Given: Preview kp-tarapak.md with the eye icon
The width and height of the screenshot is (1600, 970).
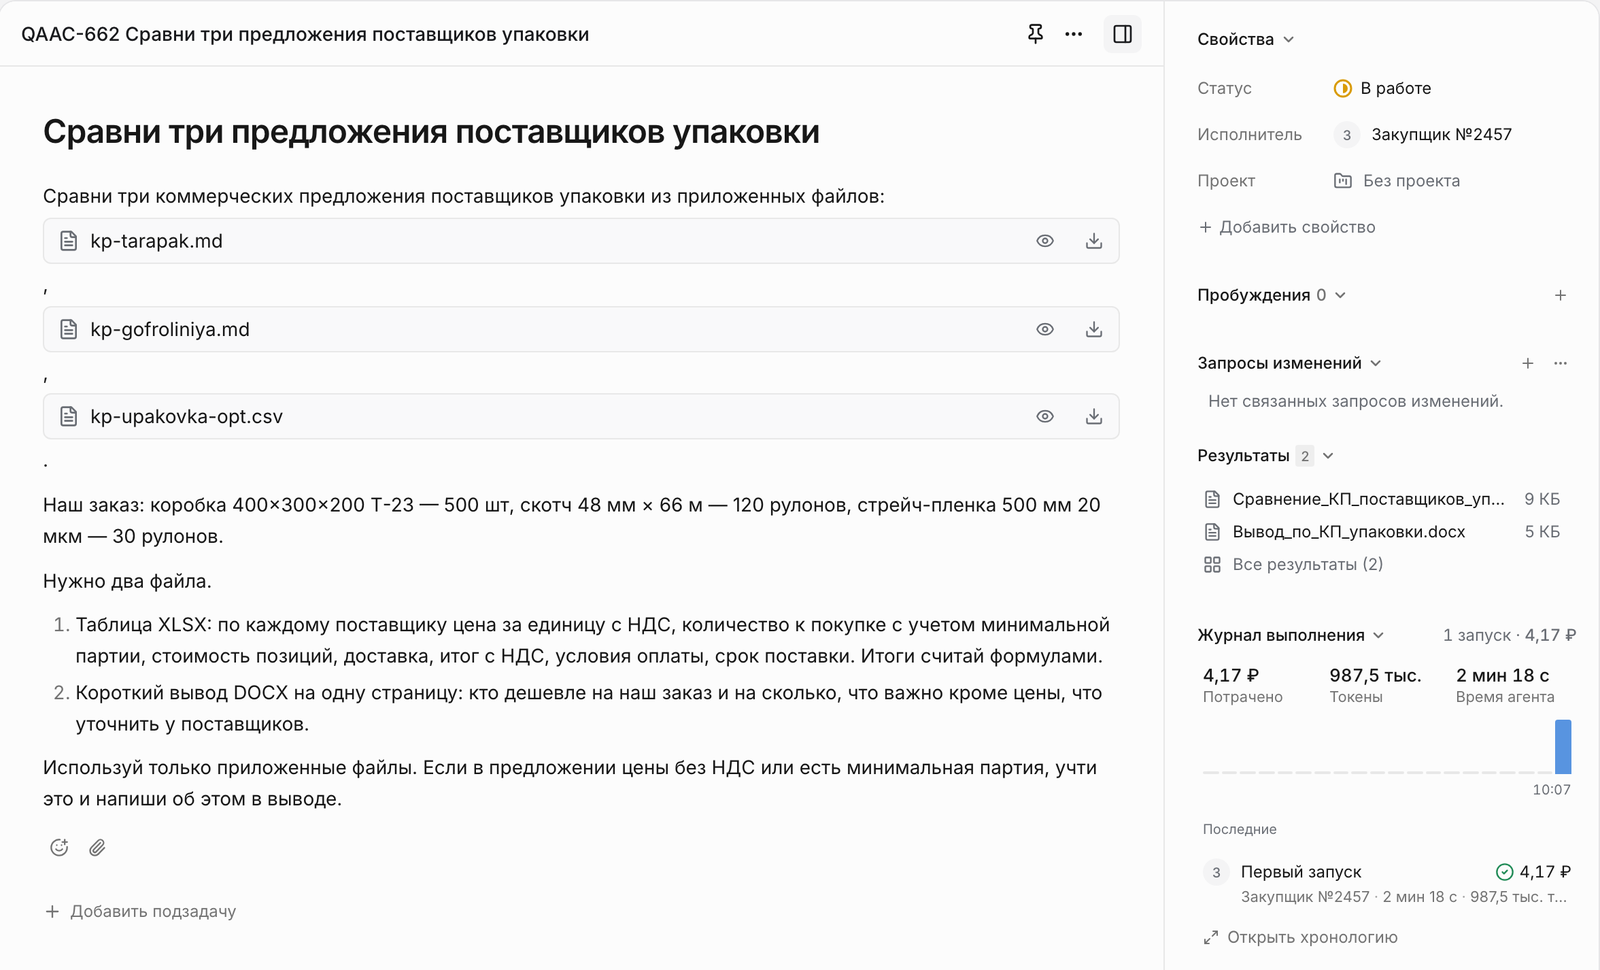Looking at the screenshot, I should coord(1045,241).
